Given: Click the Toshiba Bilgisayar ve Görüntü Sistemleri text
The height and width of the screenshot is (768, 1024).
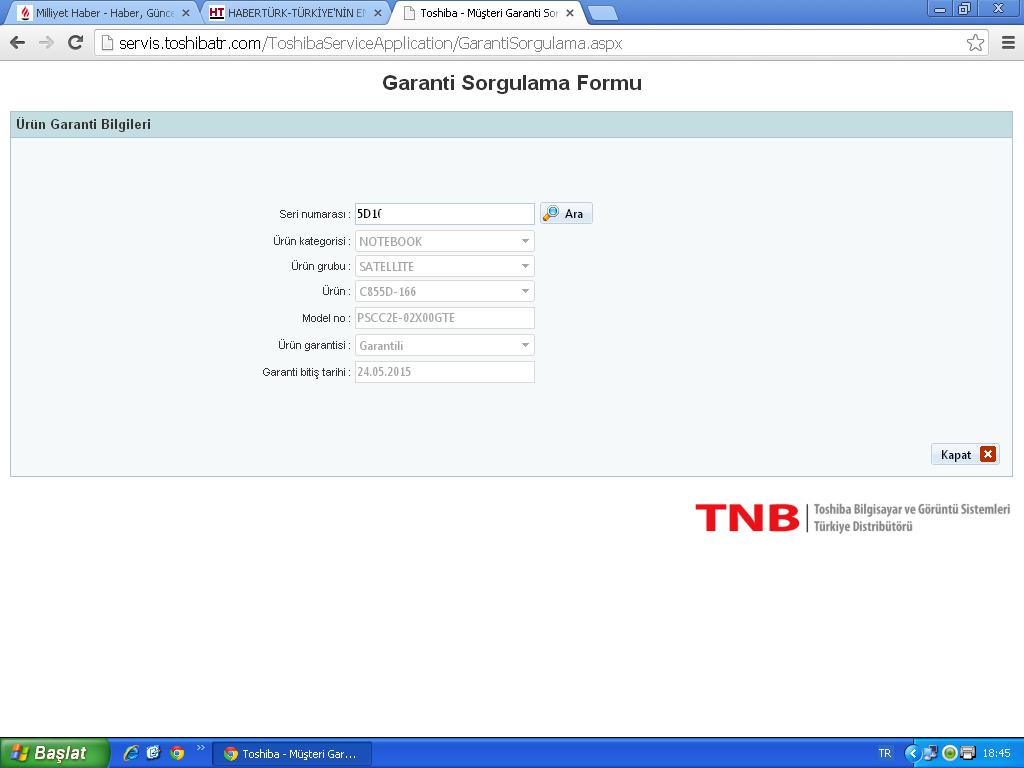Looking at the screenshot, I should tap(912, 509).
